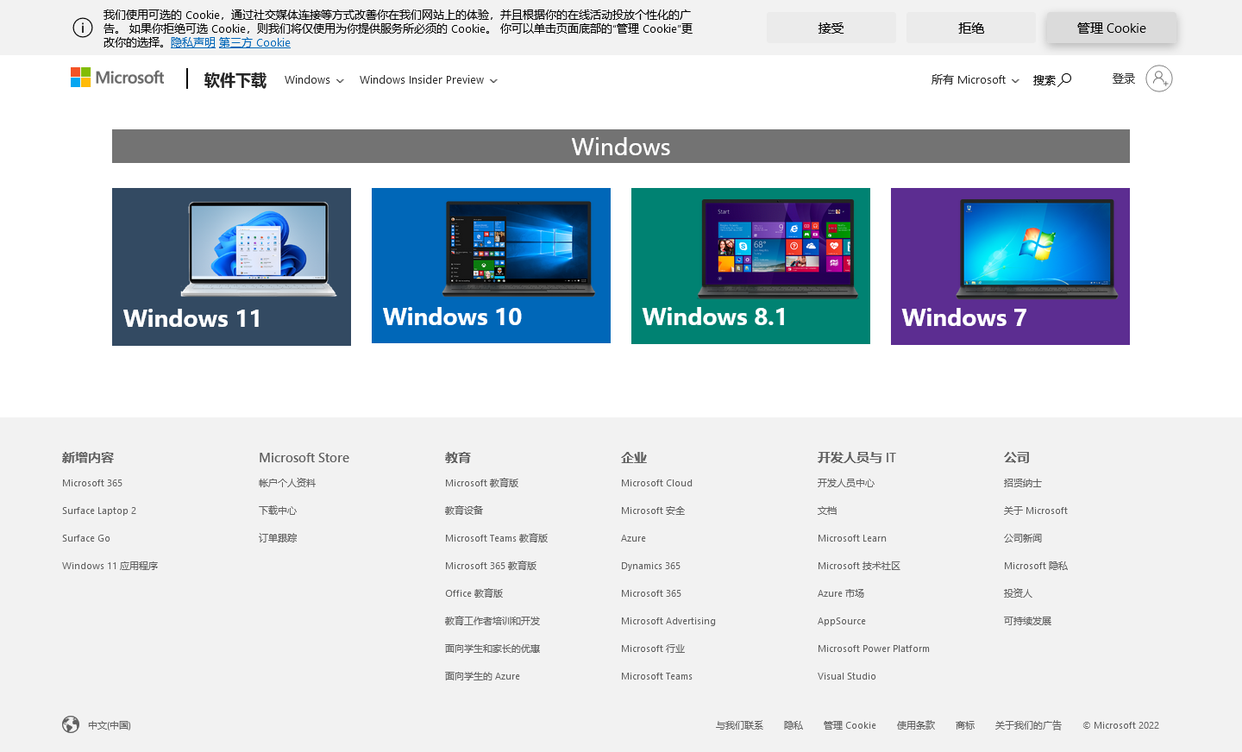This screenshot has width=1242, height=752.
Task: Expand the Windows Insider Preview dropdown
Action: pyautogui.click(x=428, y=80)
